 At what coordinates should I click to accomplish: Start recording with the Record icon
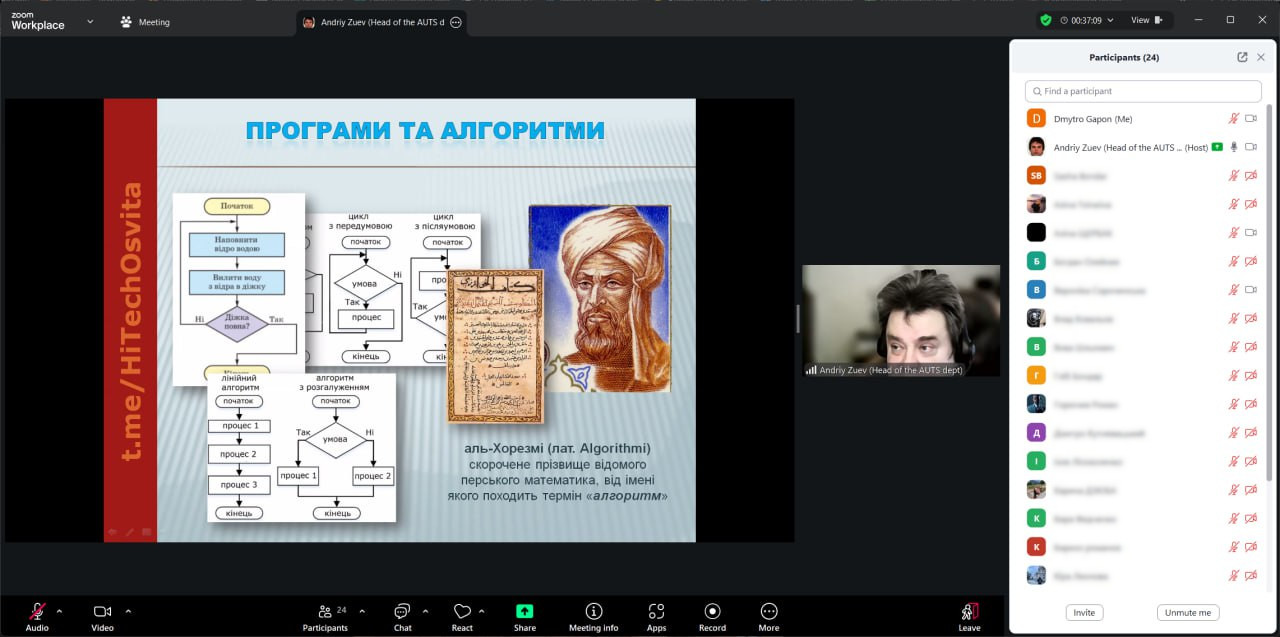coord(712,611)
